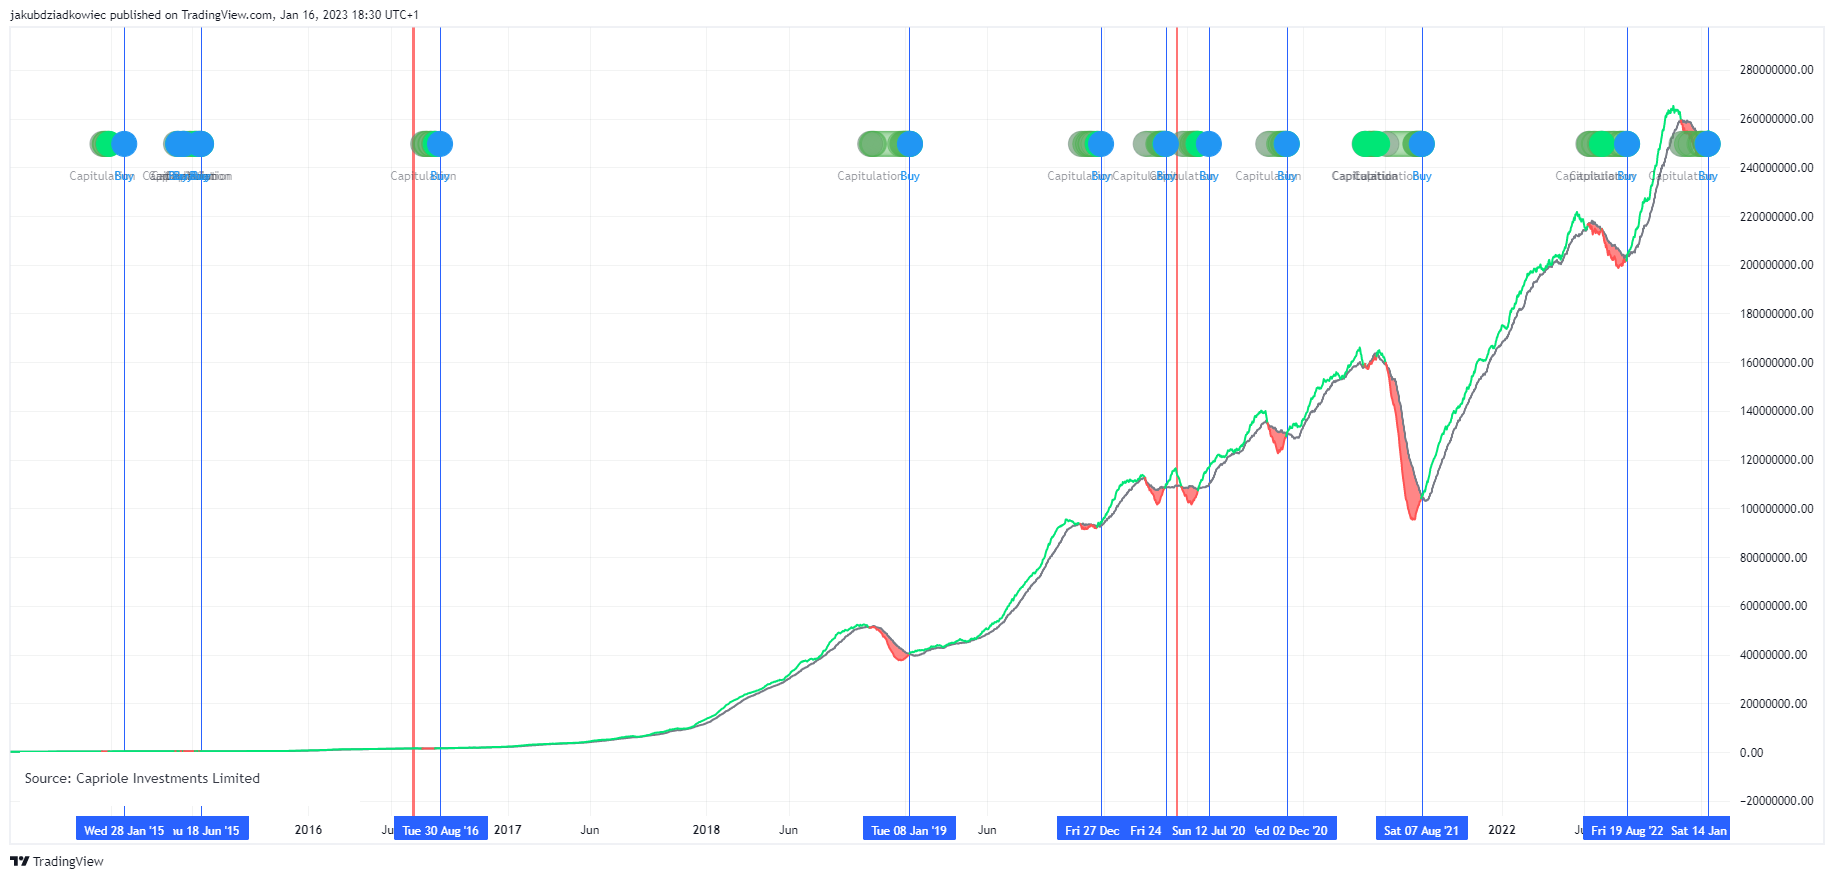Screen dimensions: 1834x879
Task: Click the 220000000.00 price axis label
Action: coord(1776,217)
